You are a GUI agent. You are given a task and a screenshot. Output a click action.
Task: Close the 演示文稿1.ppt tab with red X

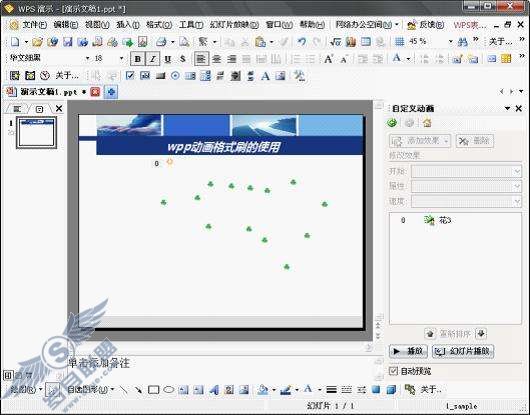pos(95,92)
